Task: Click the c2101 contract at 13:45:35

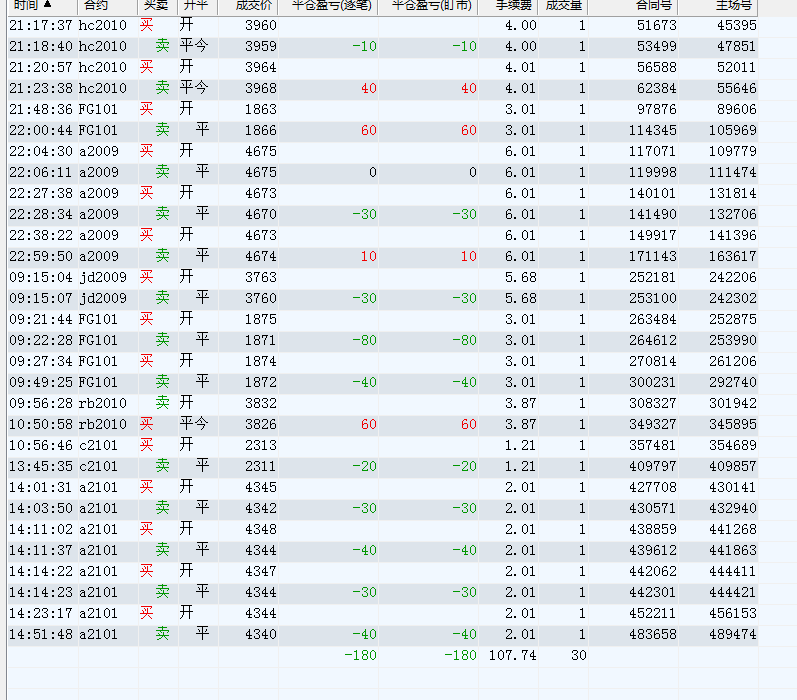Action: 99,466
